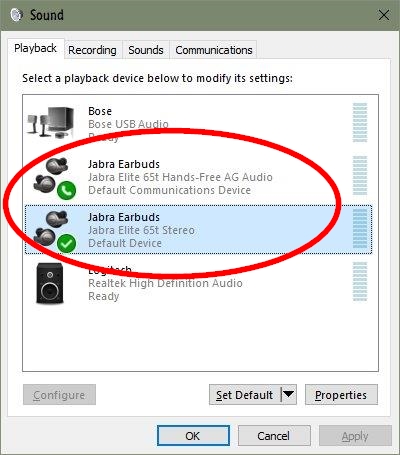Click the Set Default button
Viewport: 400px width, 455px height.
[x=245, y=395]
